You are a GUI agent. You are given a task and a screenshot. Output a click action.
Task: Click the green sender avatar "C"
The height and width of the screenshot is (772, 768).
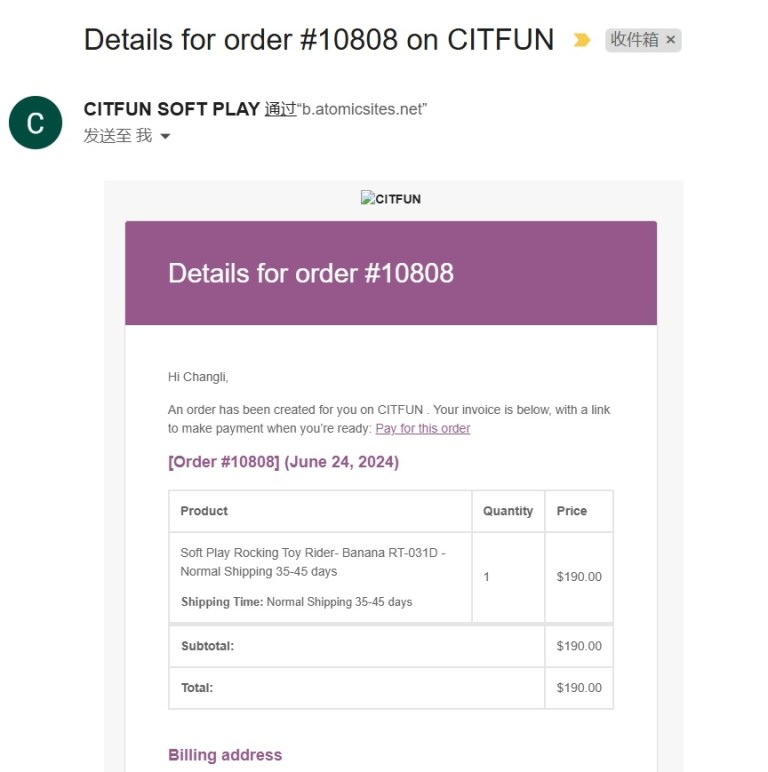pyautogui.click(x=35, y=123)
